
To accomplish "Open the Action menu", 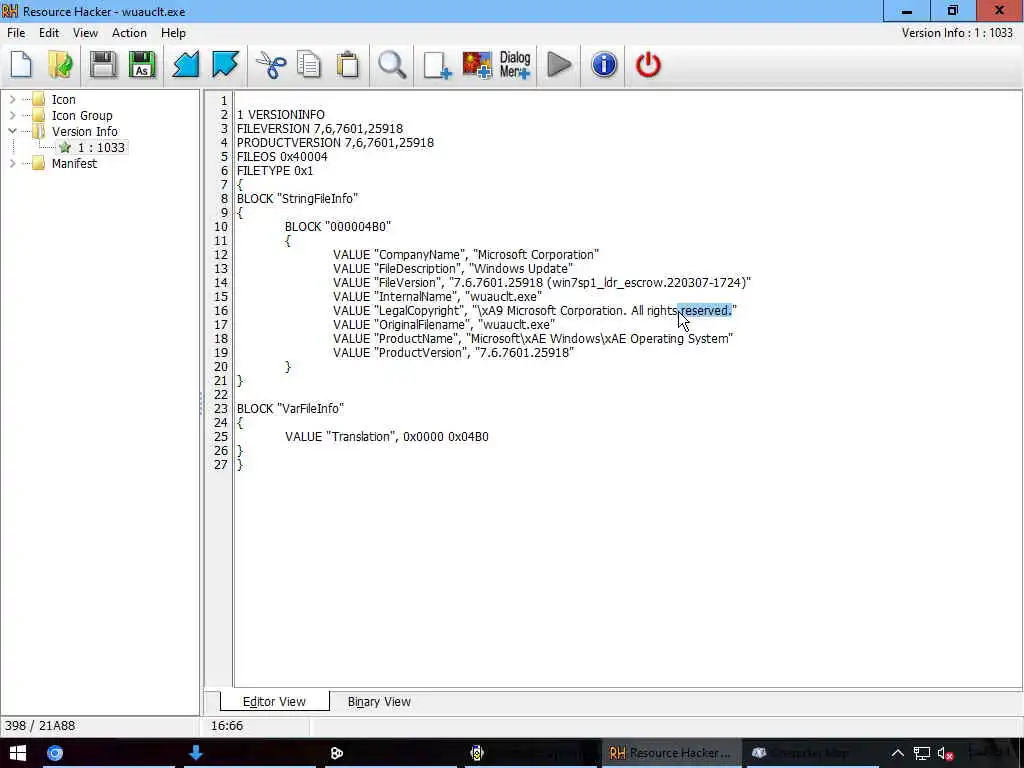I will click(x=129, y=33).
